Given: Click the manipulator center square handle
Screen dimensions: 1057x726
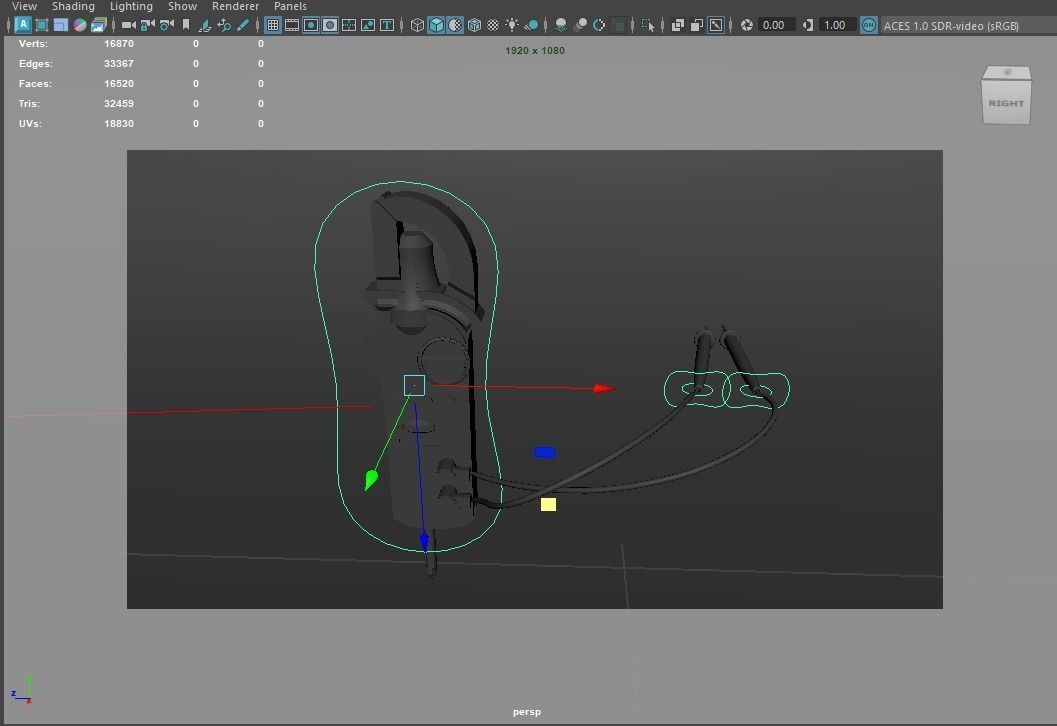Looking at the screenshot, I should (414, 386).
